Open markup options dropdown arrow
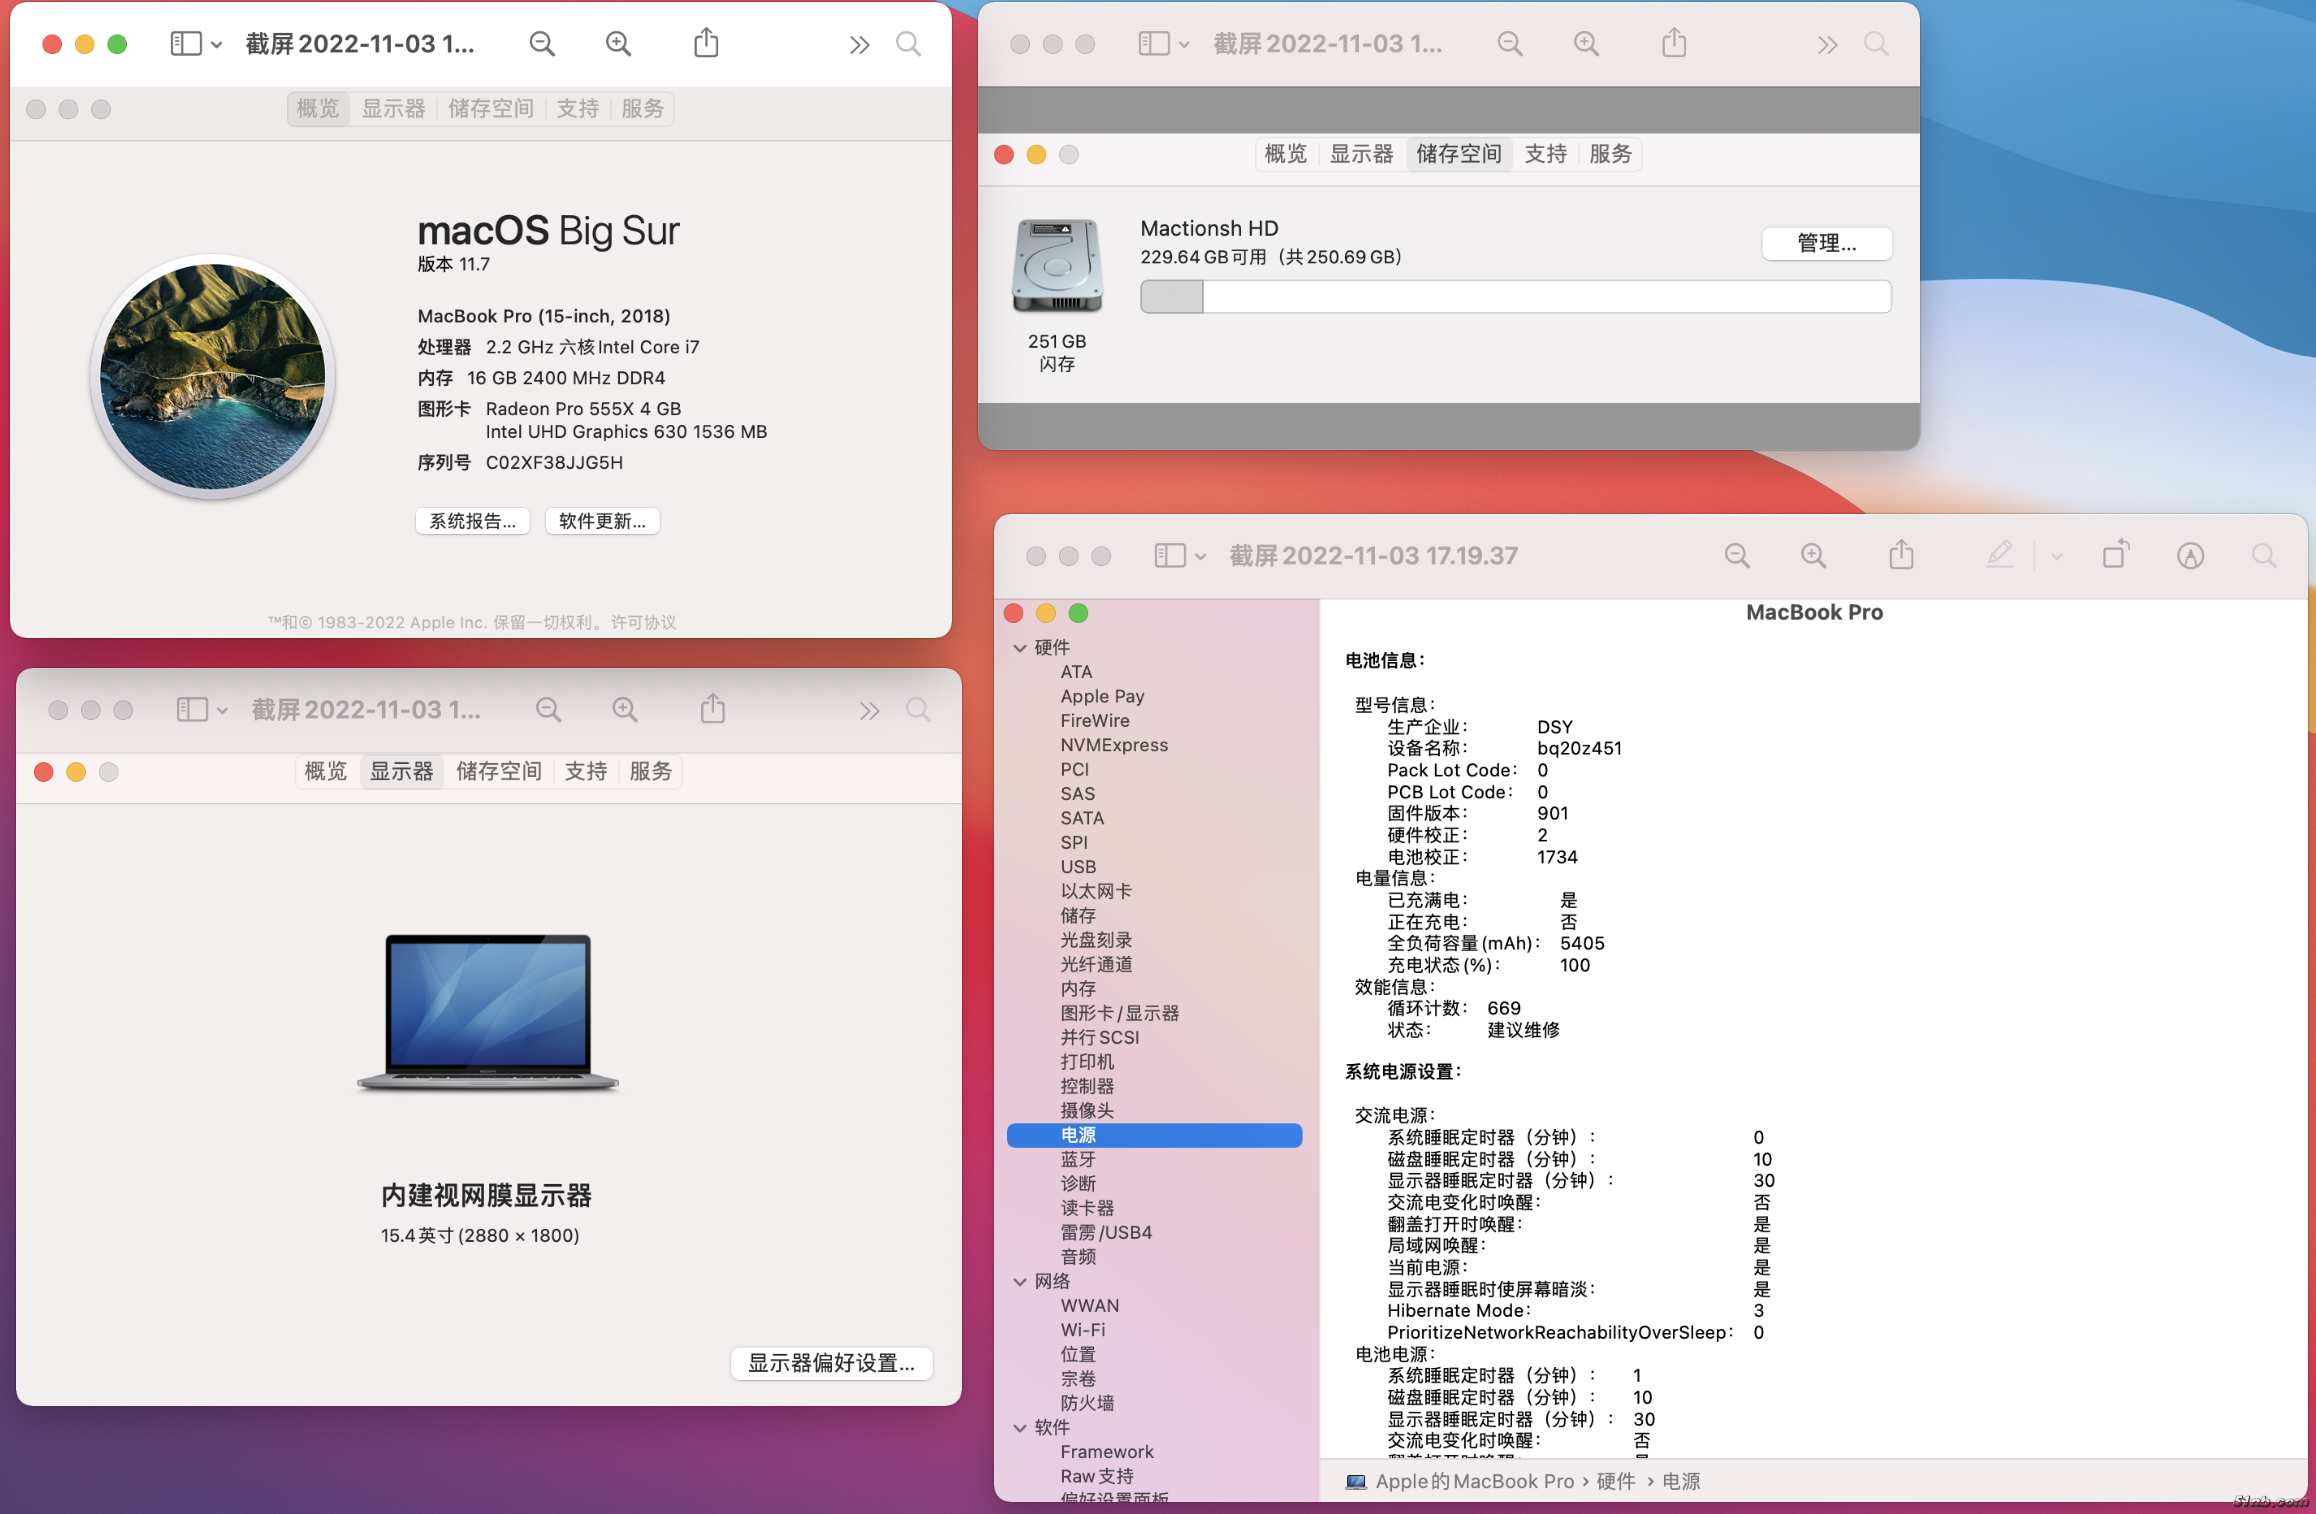This screenshot has height=1514, width=2316. point(2056,556)
